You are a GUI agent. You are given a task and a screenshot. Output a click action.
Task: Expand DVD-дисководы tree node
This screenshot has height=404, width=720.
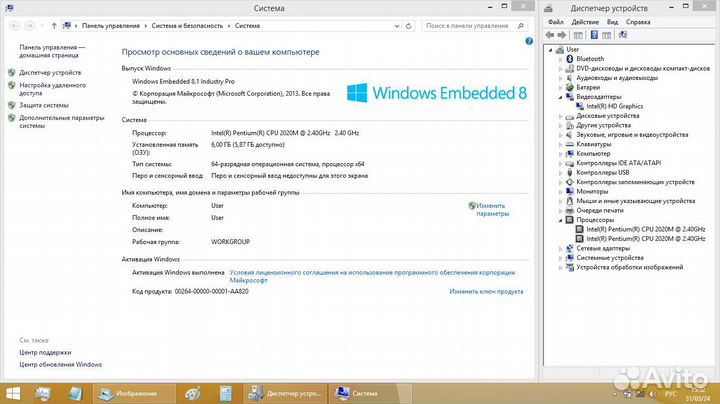click(561, 69)
